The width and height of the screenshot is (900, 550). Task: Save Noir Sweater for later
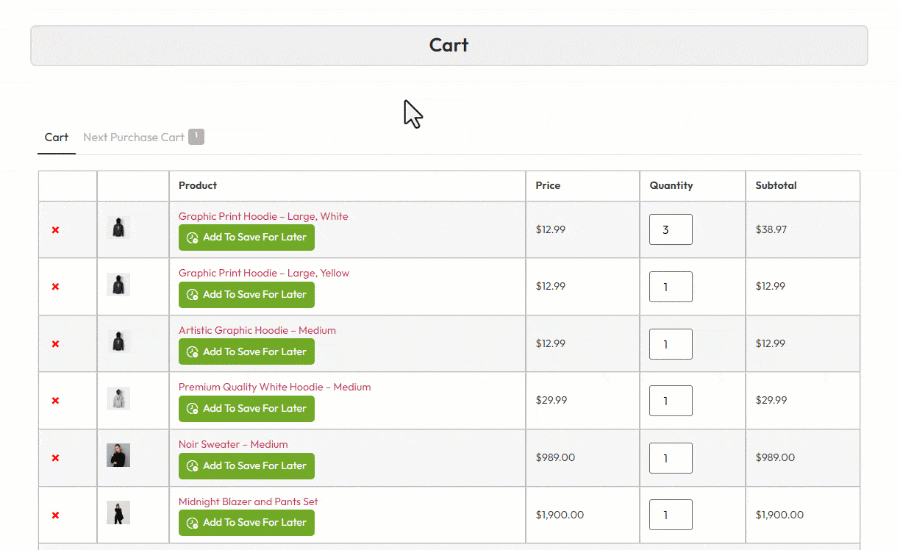point(246,466)
